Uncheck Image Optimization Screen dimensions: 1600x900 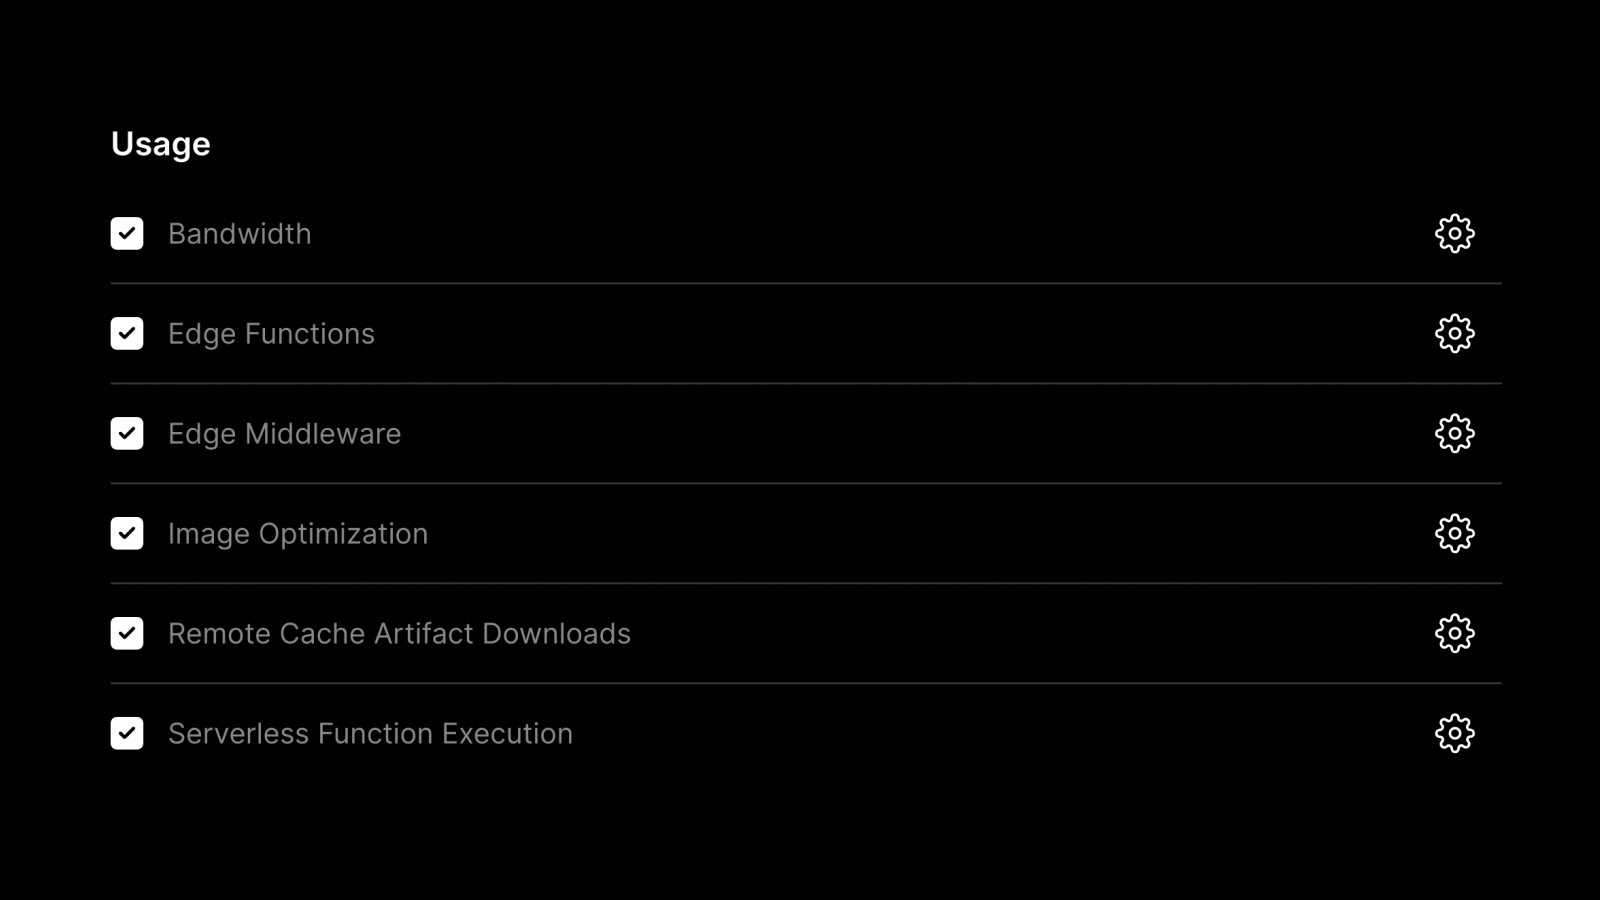coord(127,533)
